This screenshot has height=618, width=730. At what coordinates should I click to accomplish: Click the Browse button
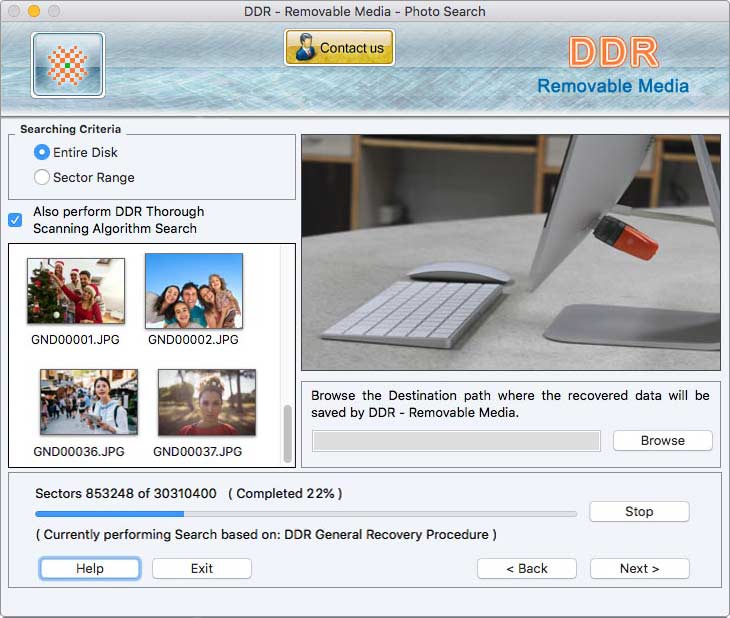pos(662,441)
